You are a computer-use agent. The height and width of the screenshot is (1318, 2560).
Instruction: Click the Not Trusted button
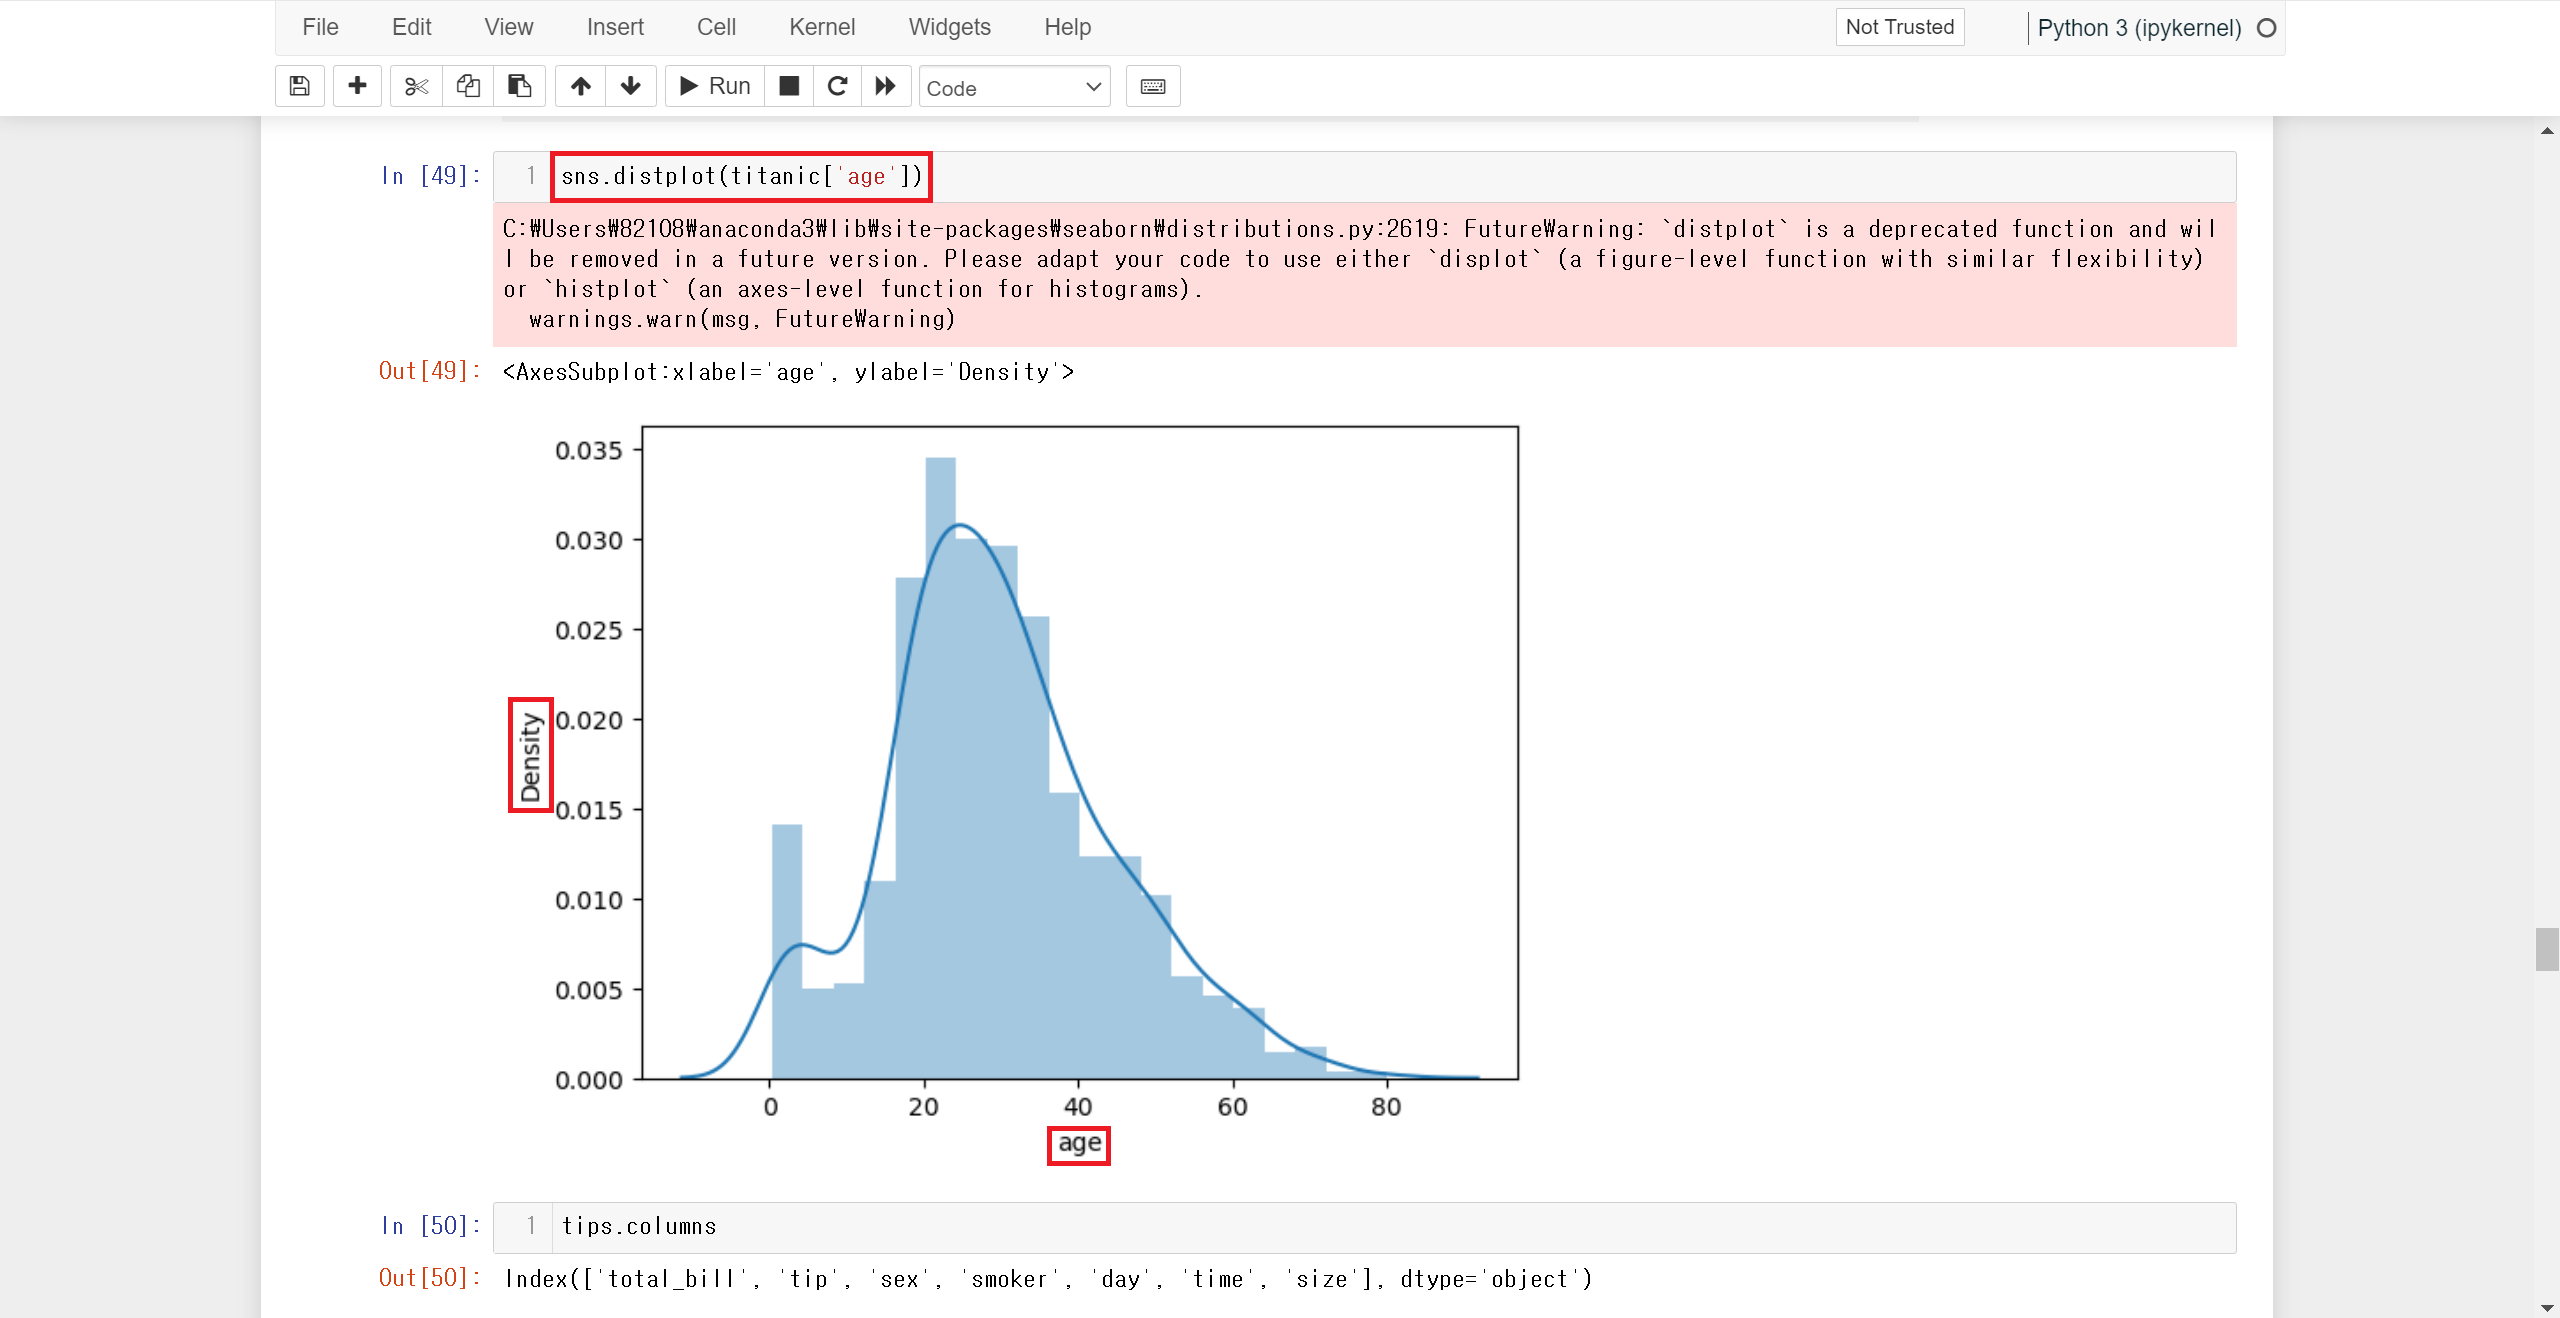coord(1899,27)
